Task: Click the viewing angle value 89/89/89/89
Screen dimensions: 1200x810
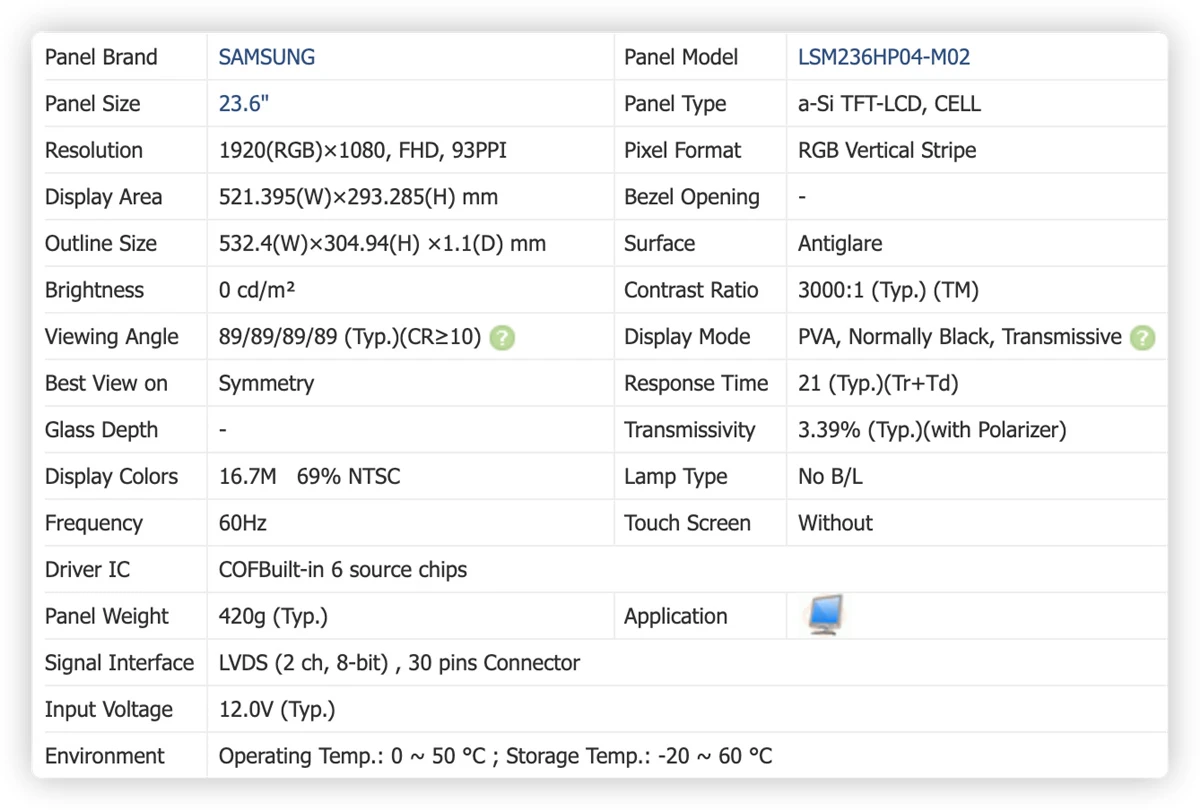Action: 278,338
